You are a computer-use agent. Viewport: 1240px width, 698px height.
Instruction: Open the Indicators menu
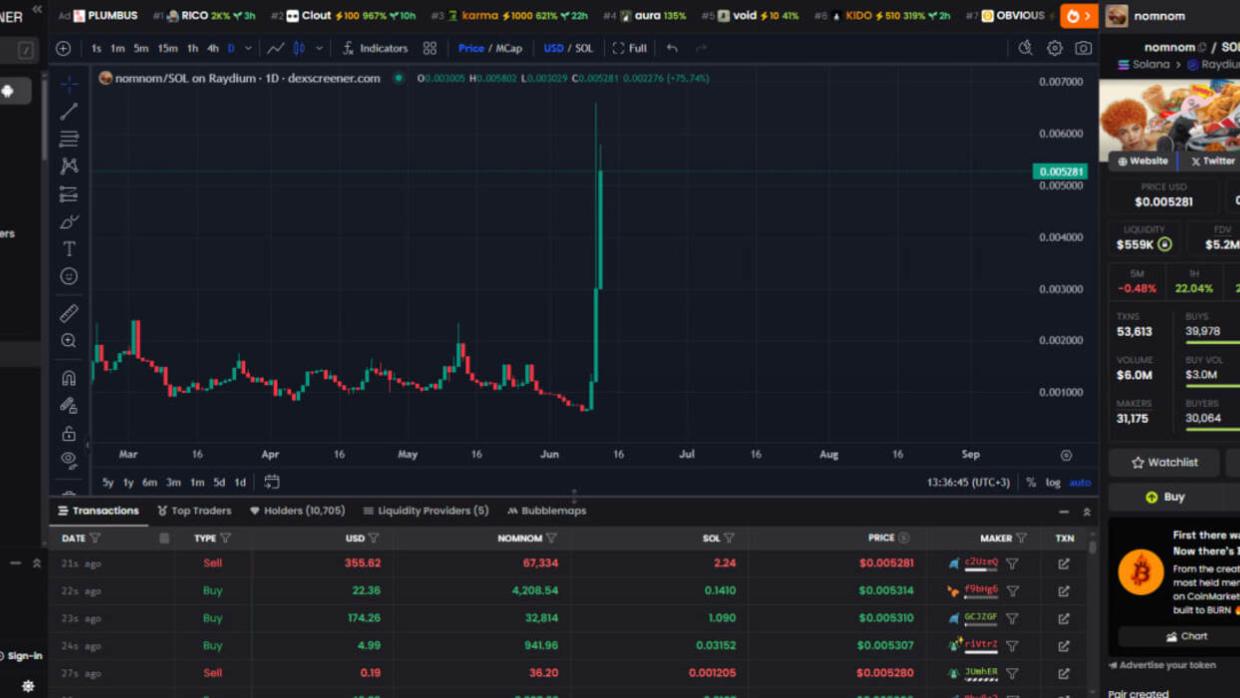(375, 48)
